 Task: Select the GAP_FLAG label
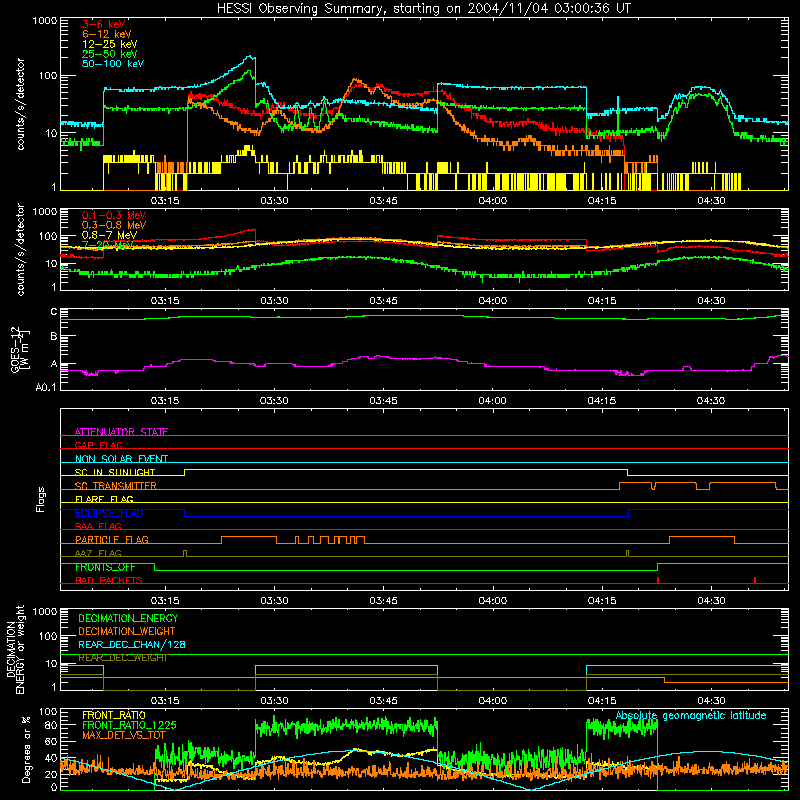click(x=98, y=445)
